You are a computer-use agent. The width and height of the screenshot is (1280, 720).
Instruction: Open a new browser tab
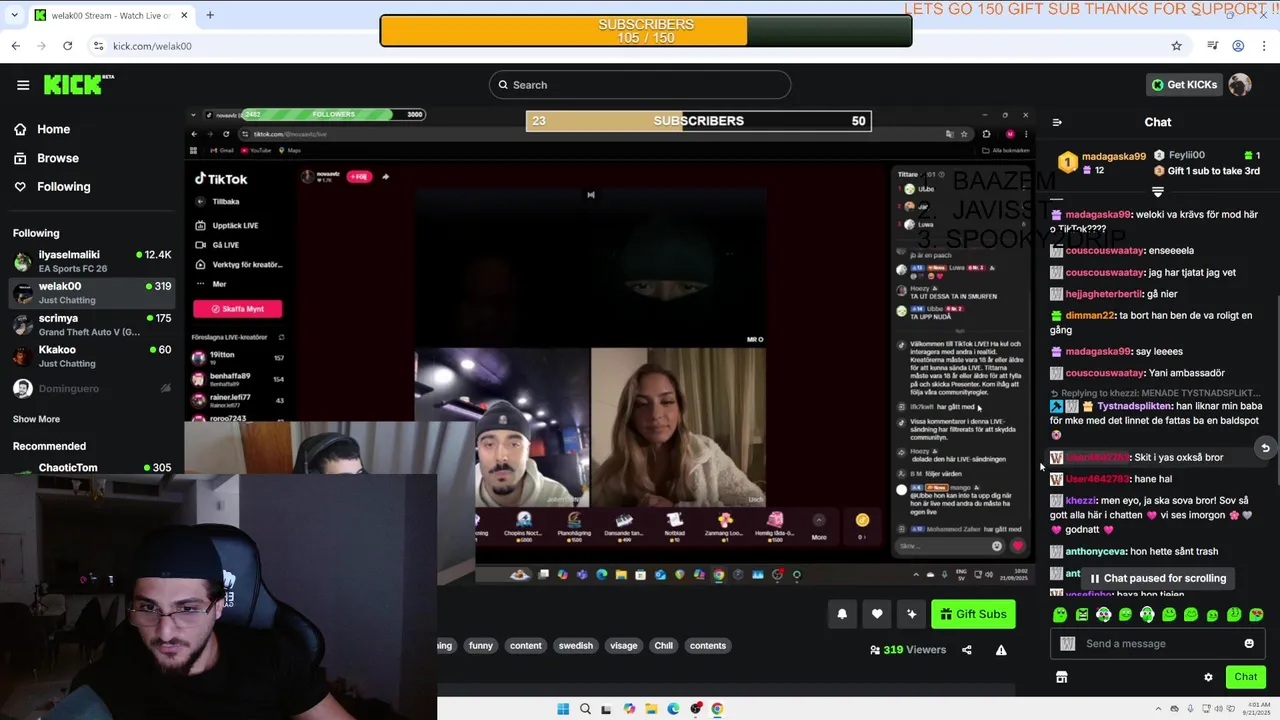pyautogui.click(x=210, y=15)
